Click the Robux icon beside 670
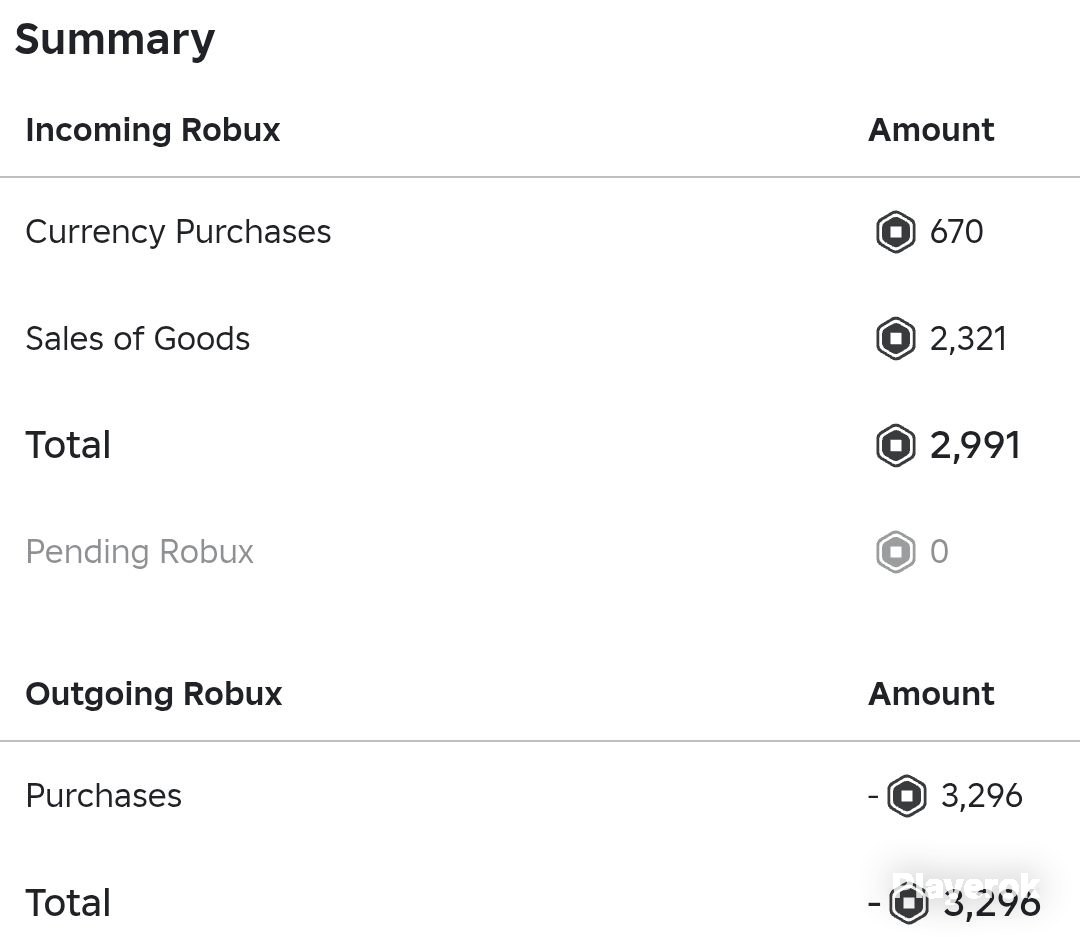Screen dimensions: 1080x942 pos(895,232)
